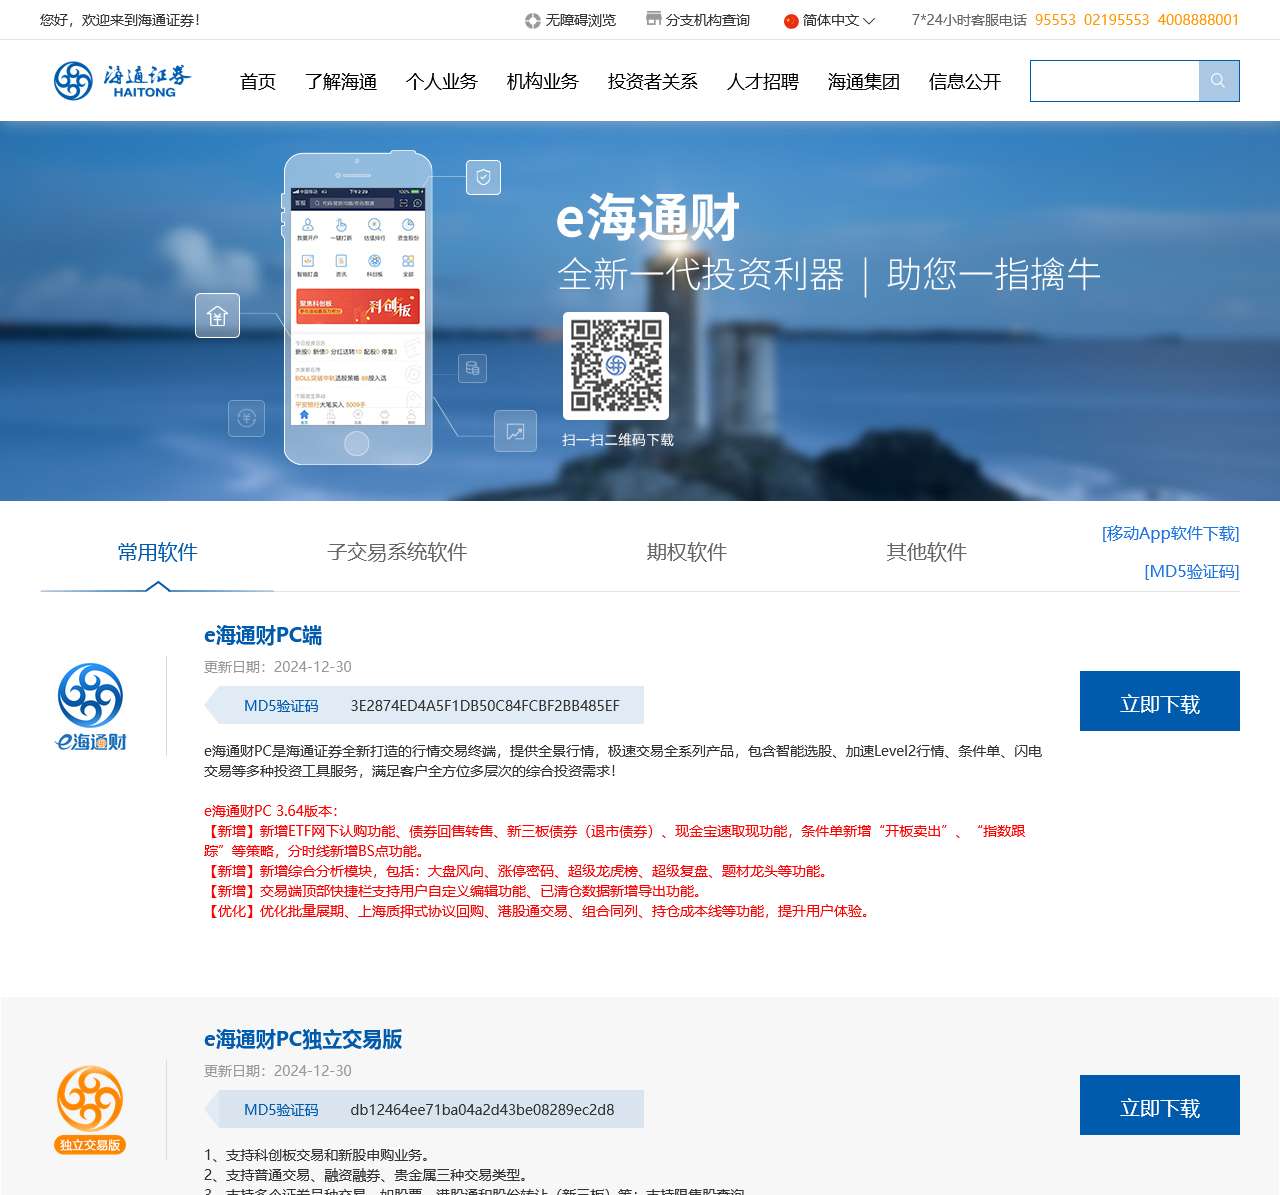Click the 您好，欢迎来到海通证券 greeting

coord(120,20)
